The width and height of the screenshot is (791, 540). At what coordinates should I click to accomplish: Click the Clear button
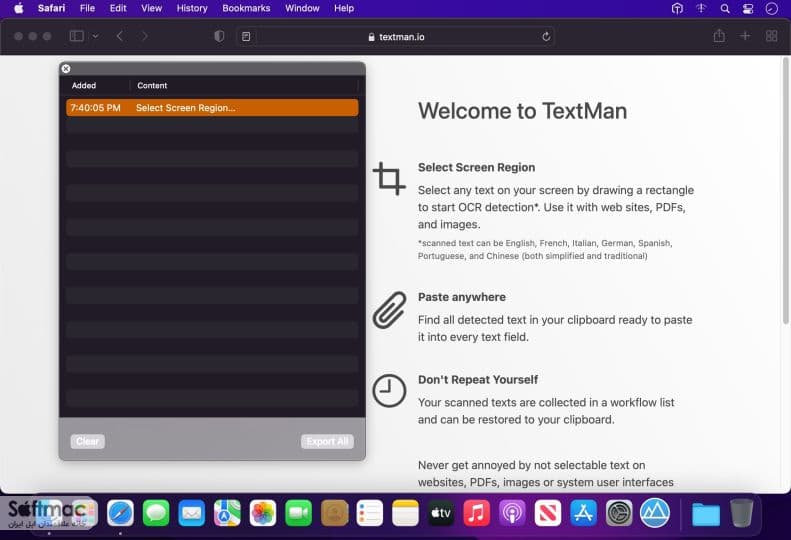tap(87, 441)
